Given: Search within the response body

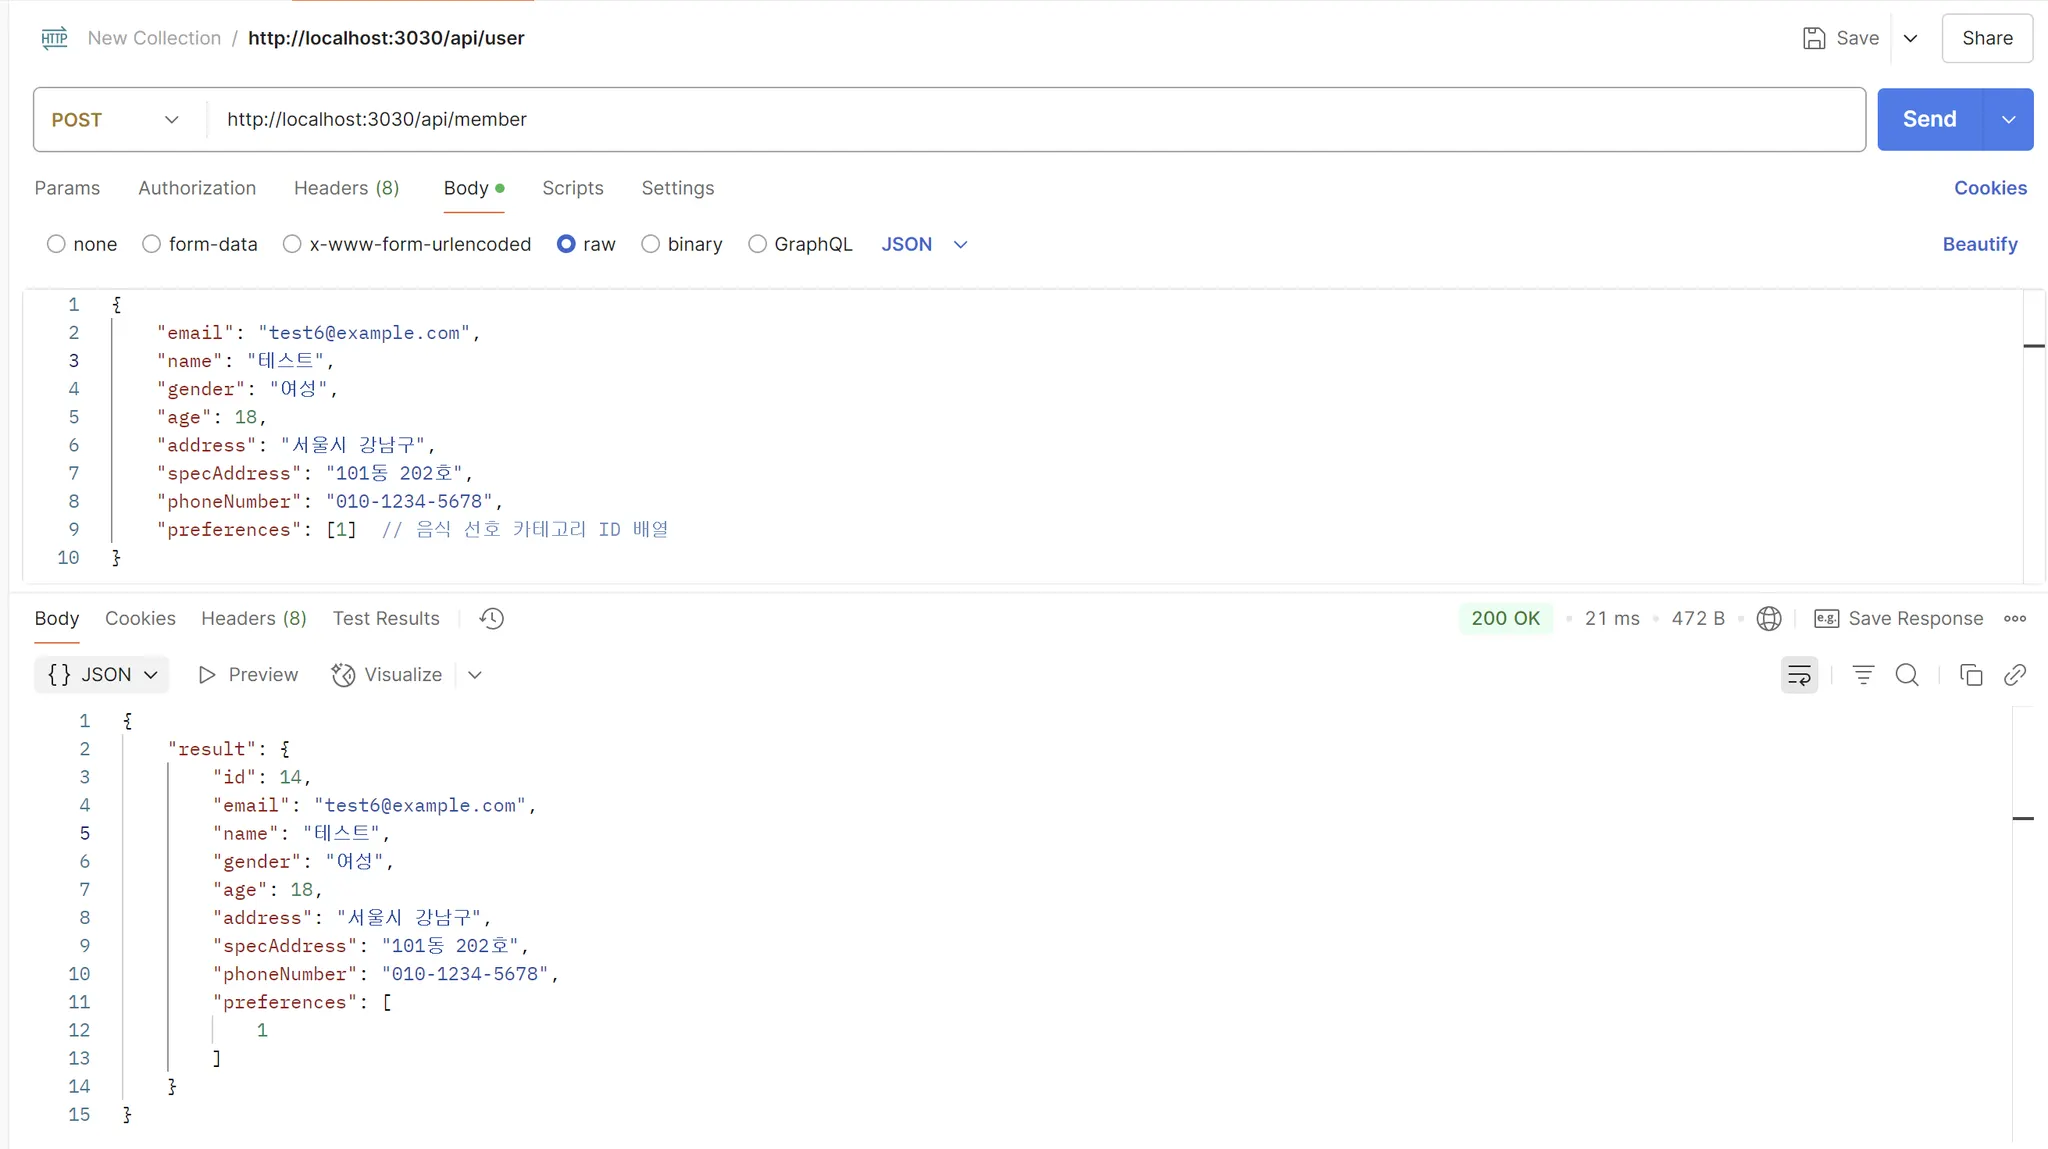Looking at the screenshot, I should (x=1907, y=675).
